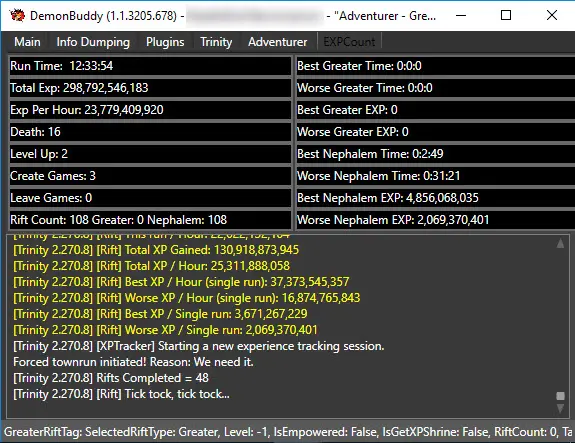The image size is (575, 443).
Task: Click the 'Best Nephalem EXP: 4,856,068,035' field
Action: pyautogui.click(x=436, y=198)
